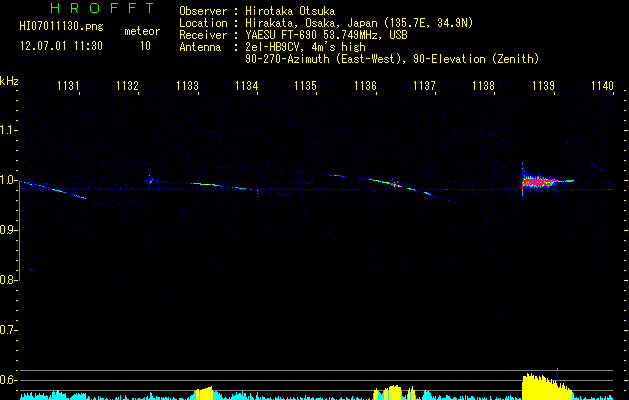Click the Receiver YAESU FT-690 line
The height and width of the screenshot is (400, 629).
point(293,35)
